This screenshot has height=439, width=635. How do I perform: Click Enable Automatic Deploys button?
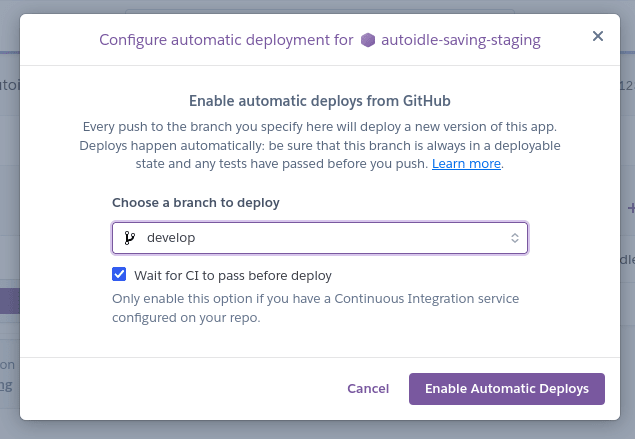click(x=507, y=388)
